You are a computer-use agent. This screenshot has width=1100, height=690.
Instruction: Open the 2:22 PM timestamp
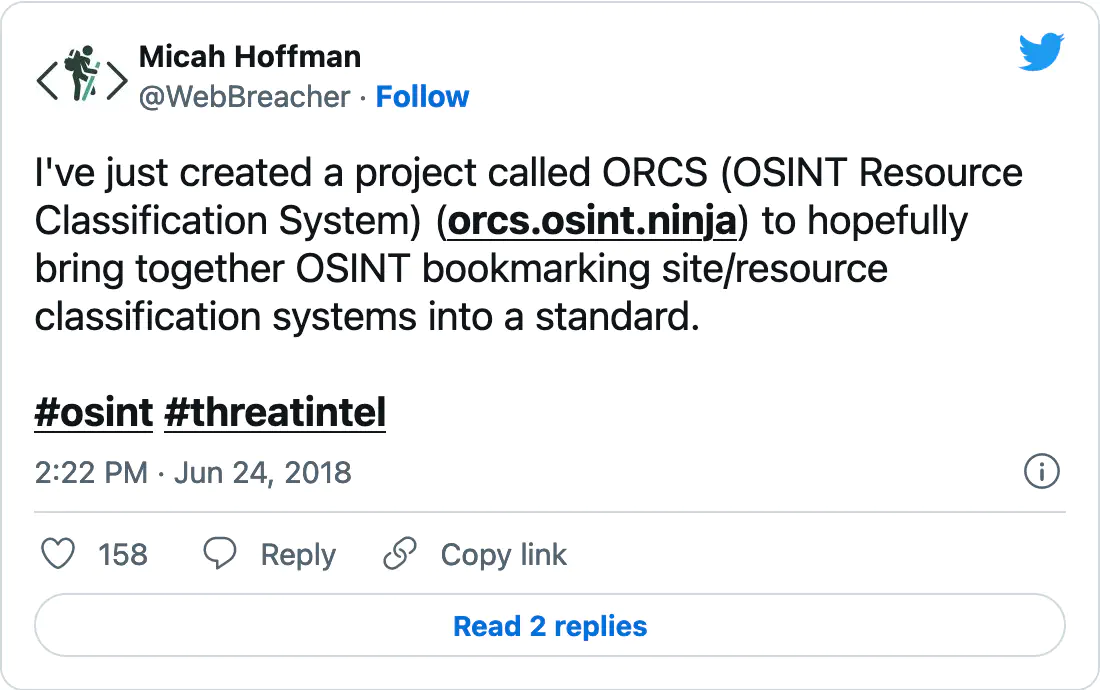[91, 473]
